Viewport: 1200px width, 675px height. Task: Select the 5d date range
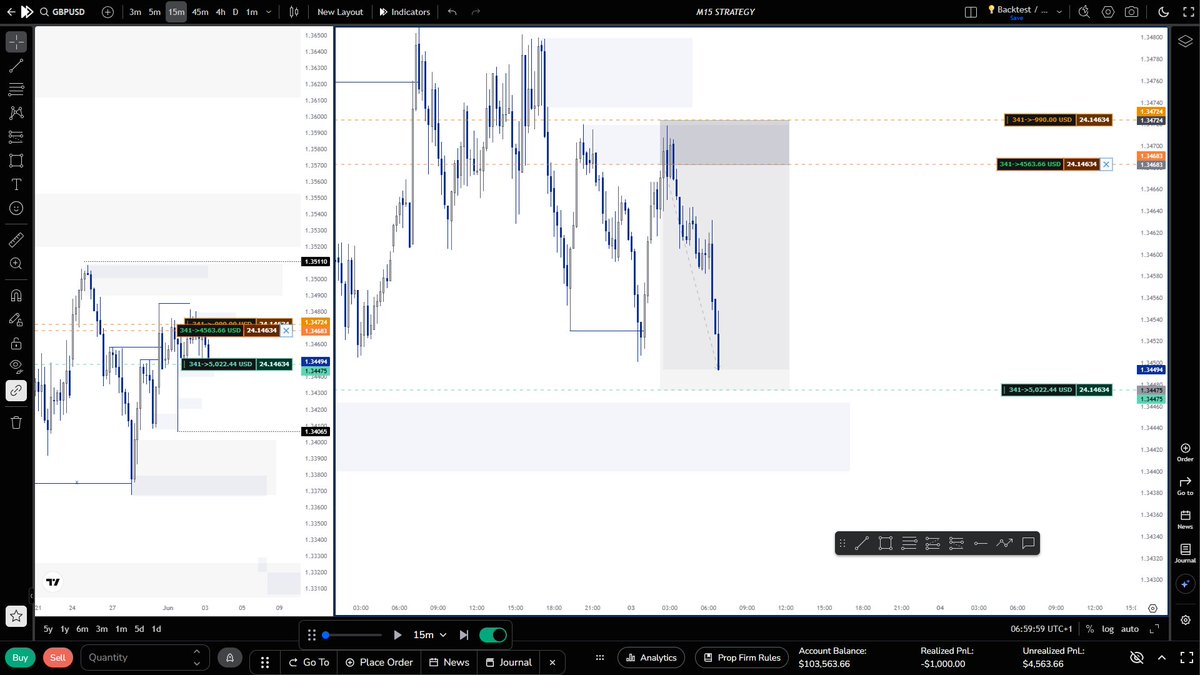(x=139, y=629)
